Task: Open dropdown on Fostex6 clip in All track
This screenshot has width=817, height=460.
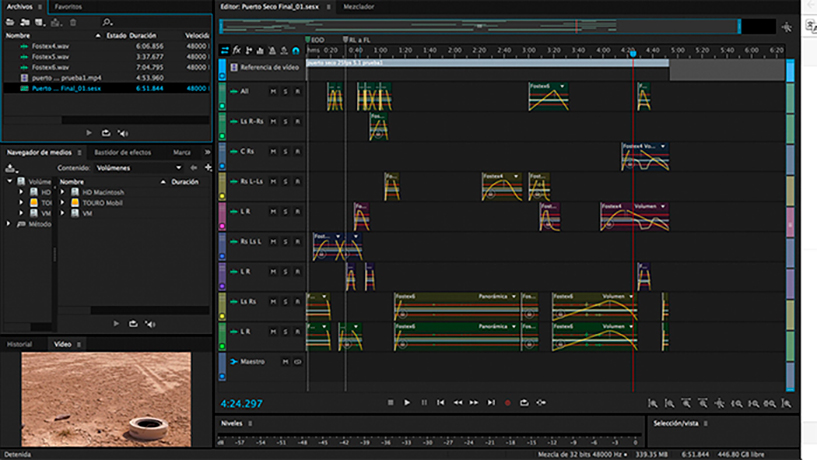Action: click(x=562, y=86)
